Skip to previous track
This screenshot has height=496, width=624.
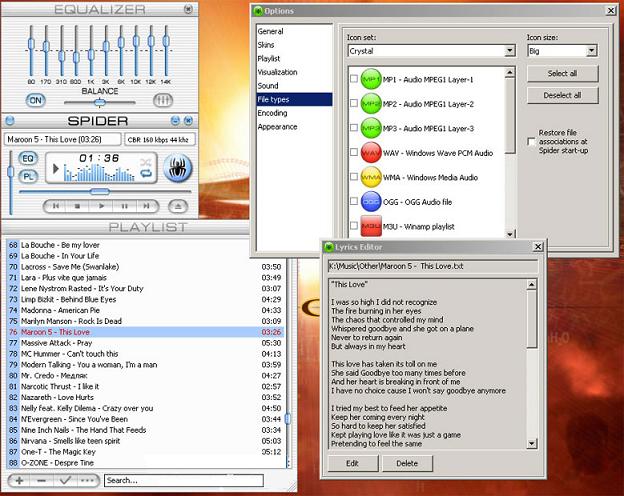[x=56, y=206]
